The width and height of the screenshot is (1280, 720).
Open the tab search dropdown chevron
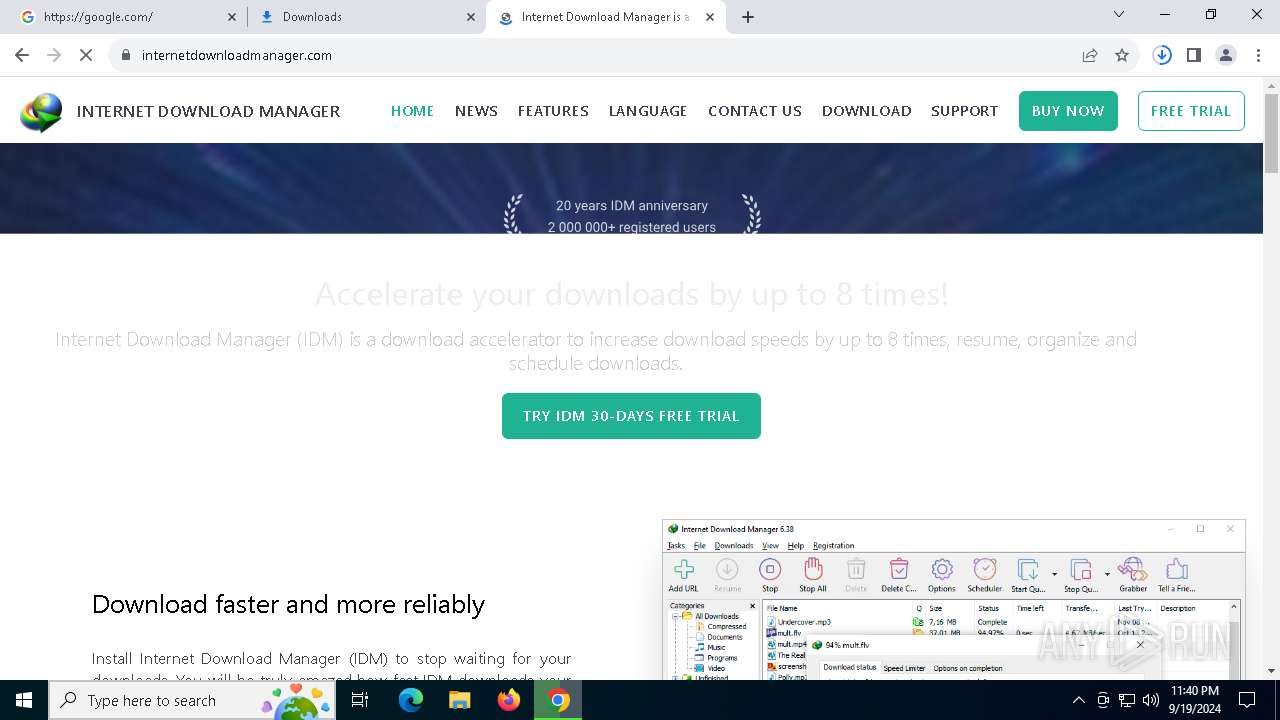click(1119, 14)
